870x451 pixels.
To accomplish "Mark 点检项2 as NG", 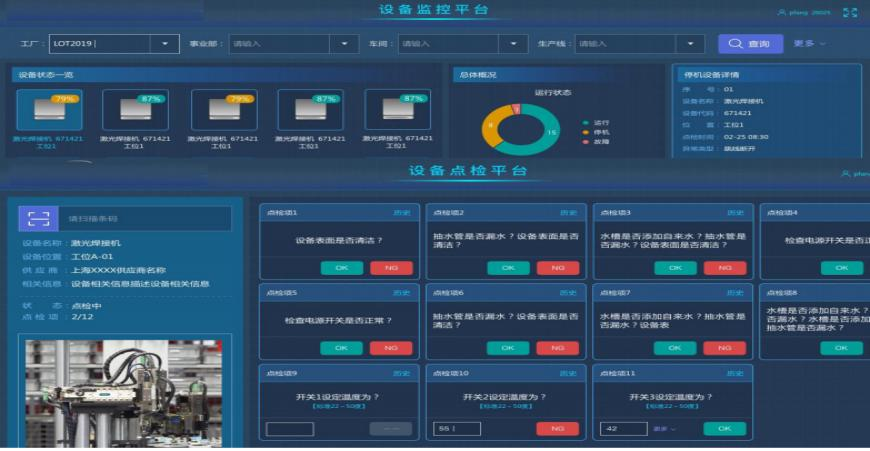I will click(x=557, y=268).
